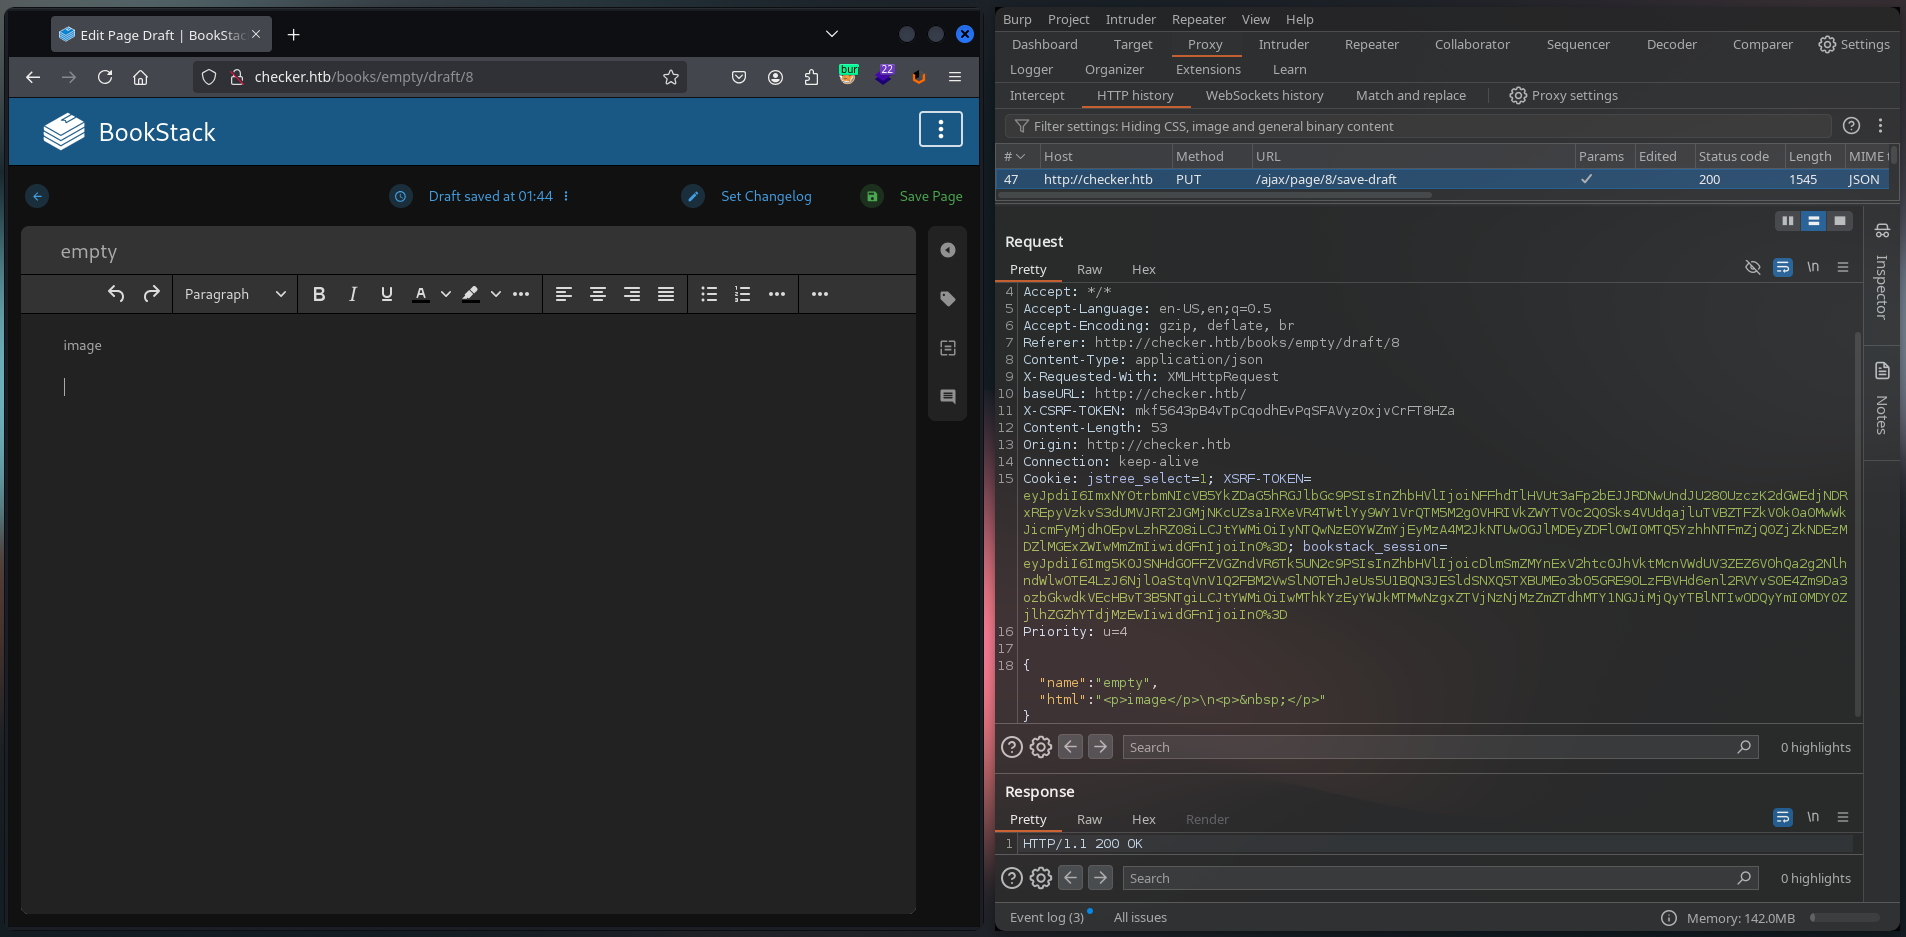This screenshot has width=1906, height=937.
Task: Toggle underline formatting in editor
Action: click(387, 294)
